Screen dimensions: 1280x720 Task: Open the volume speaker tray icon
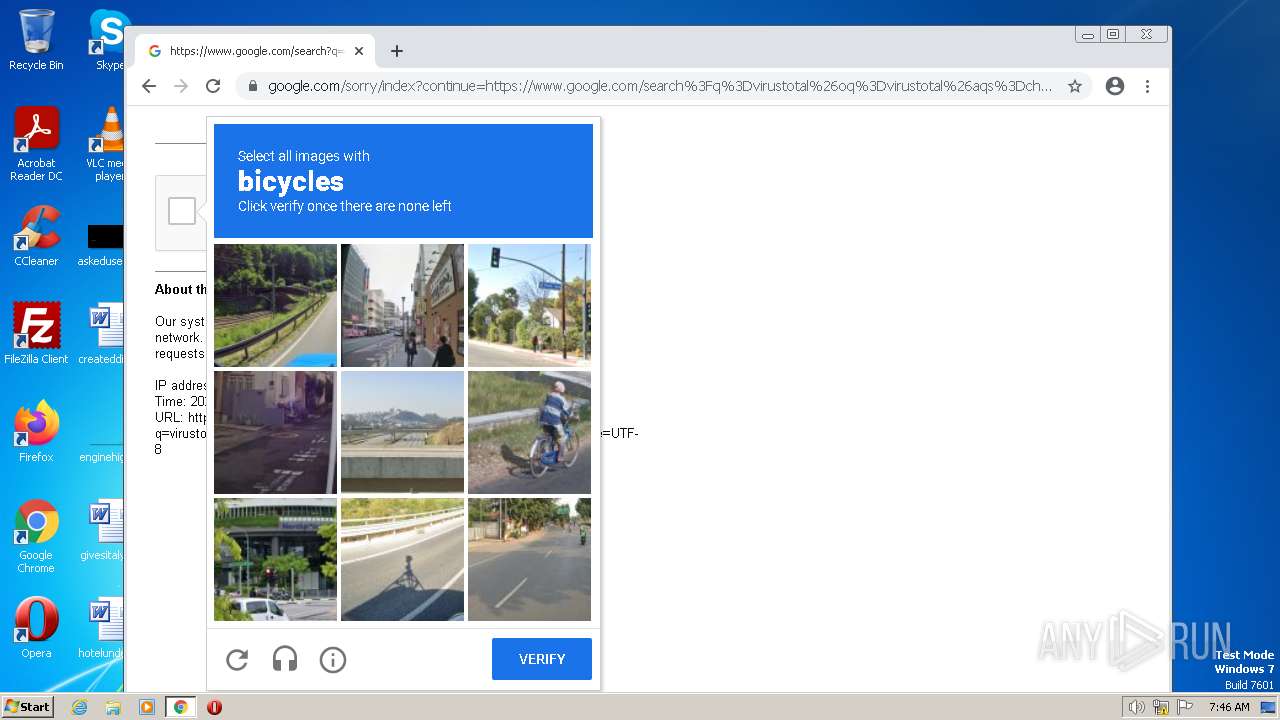pyautogui.click(x=1137, y=707)
